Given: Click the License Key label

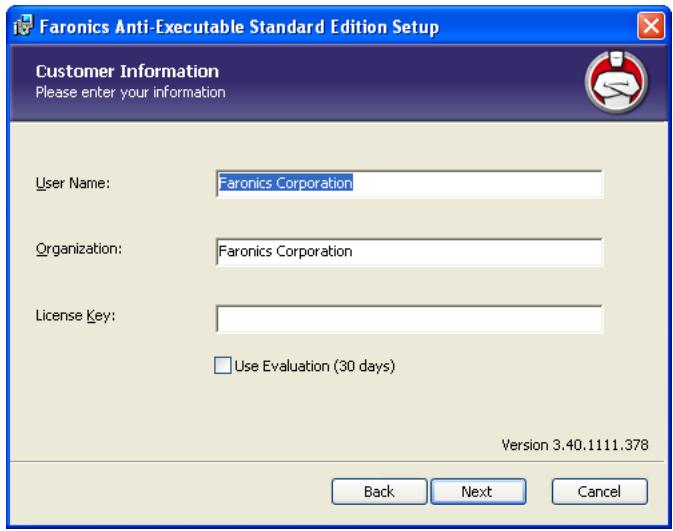Looking at the screenshot, I should 76,316.
